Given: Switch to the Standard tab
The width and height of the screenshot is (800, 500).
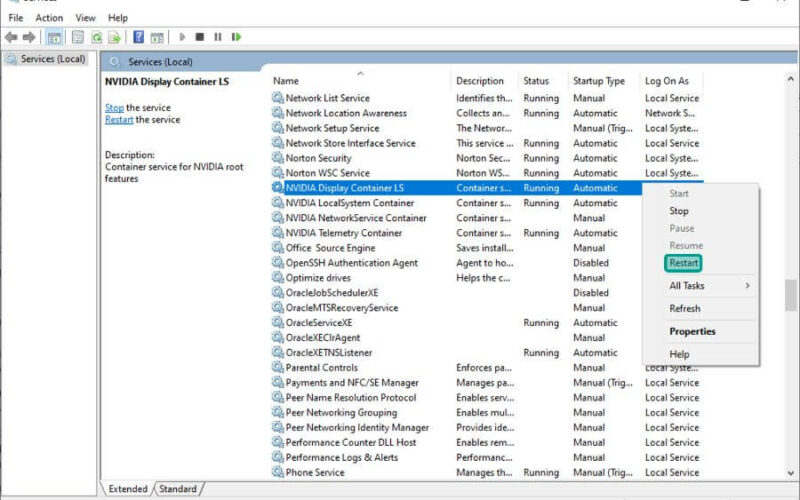Looking at the screenshot, I should click(x=178, y=489).
